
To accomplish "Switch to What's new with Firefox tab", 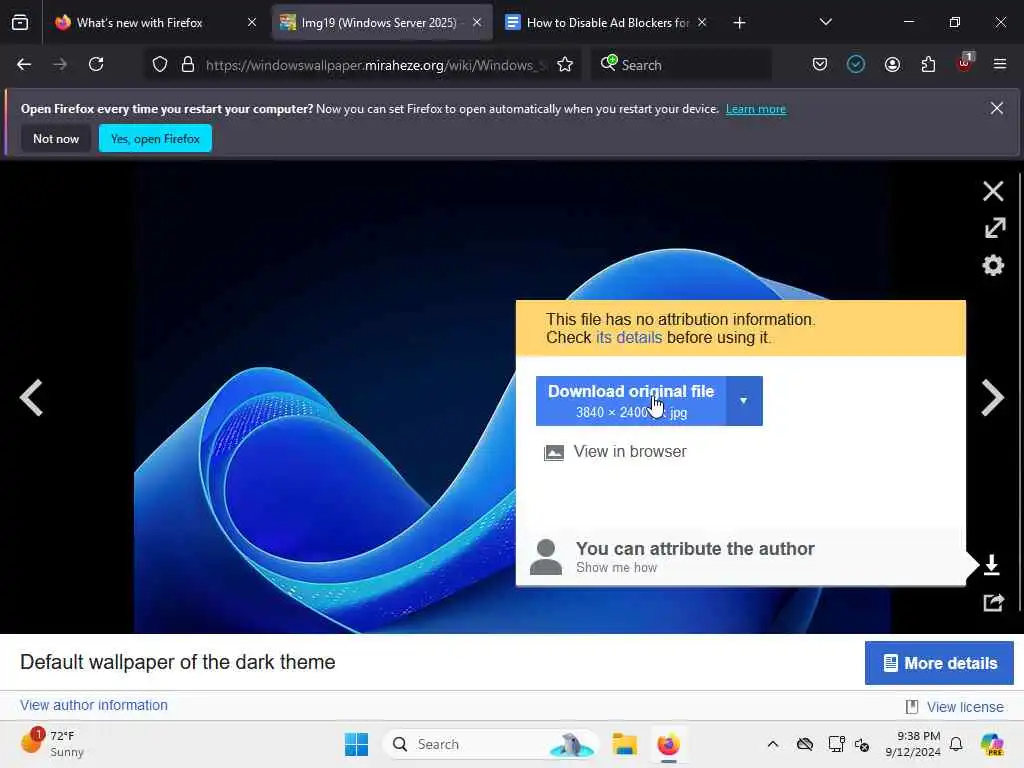I will click(x=139, y=23).
